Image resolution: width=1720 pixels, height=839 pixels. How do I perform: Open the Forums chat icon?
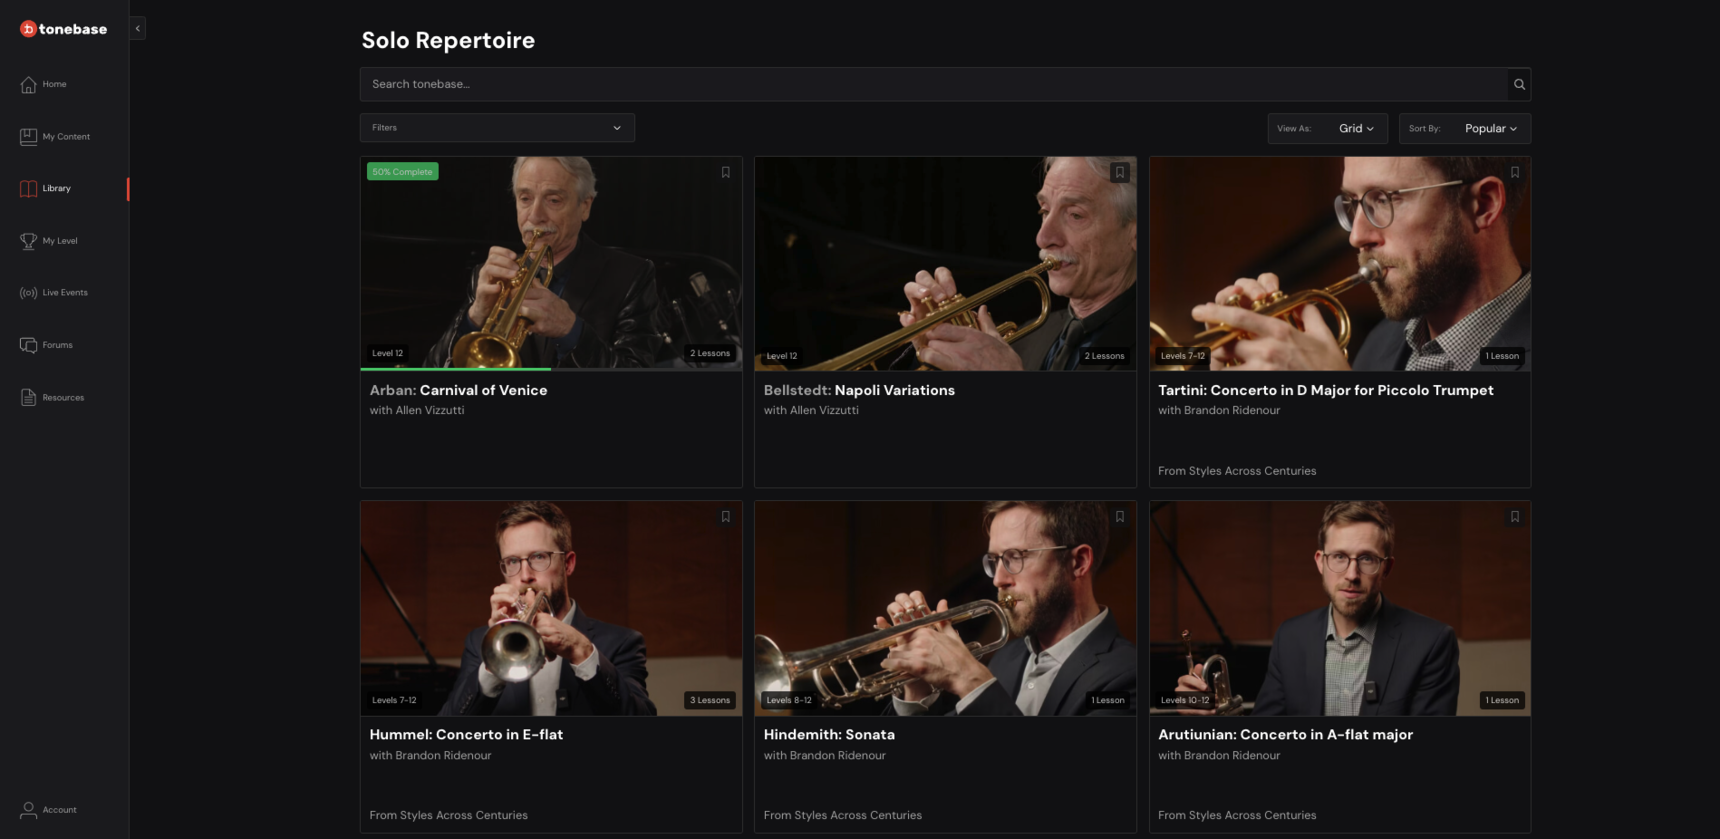pyautogui.click(x=28, y=345)
